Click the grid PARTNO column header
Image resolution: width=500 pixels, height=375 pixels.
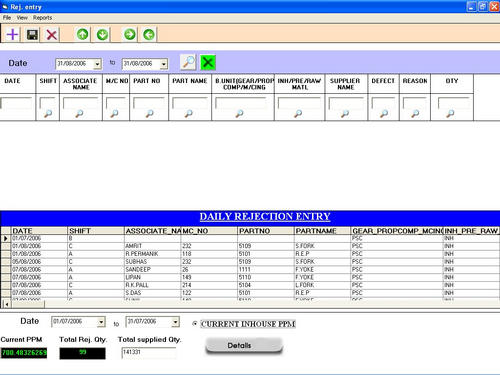(266, 231)
